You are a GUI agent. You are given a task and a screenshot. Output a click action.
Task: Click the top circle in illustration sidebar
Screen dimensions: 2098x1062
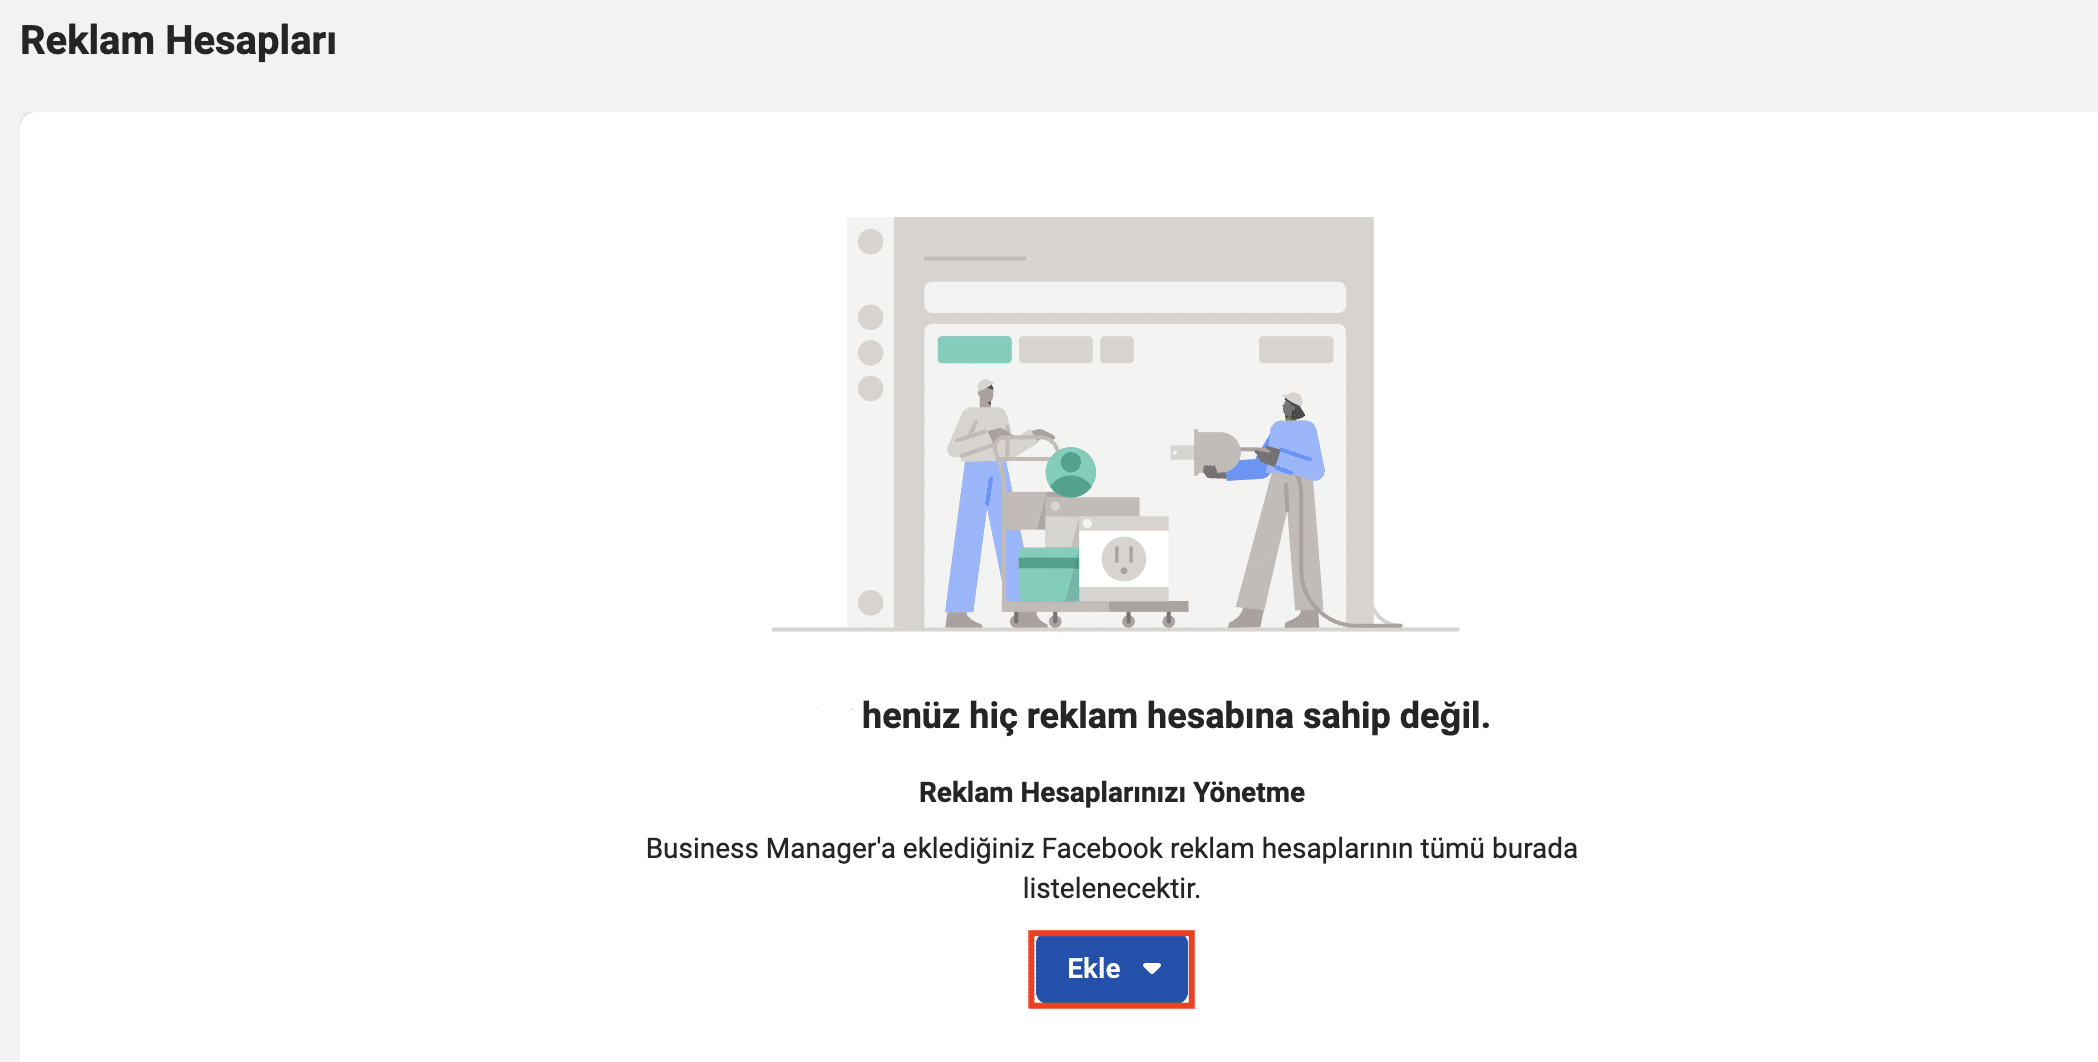[x=870, y=241]
